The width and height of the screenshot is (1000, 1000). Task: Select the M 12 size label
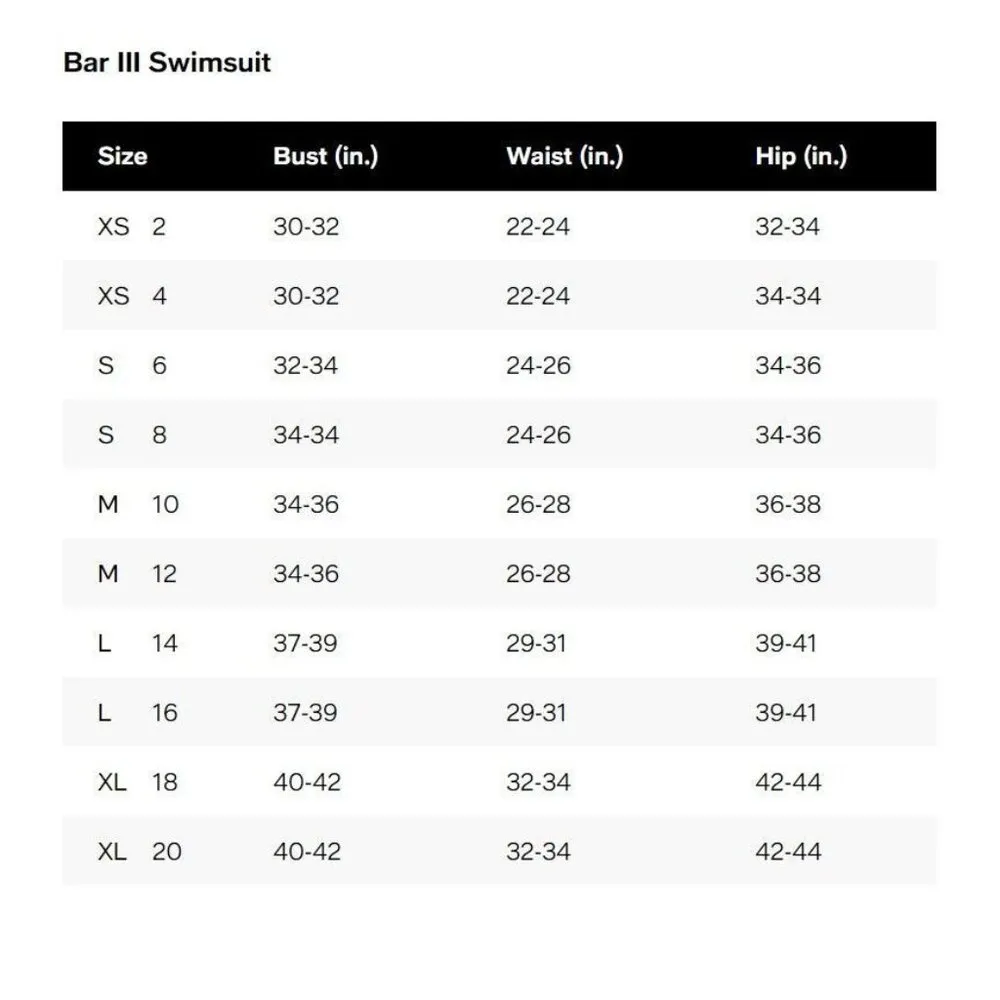coord(138,574)
